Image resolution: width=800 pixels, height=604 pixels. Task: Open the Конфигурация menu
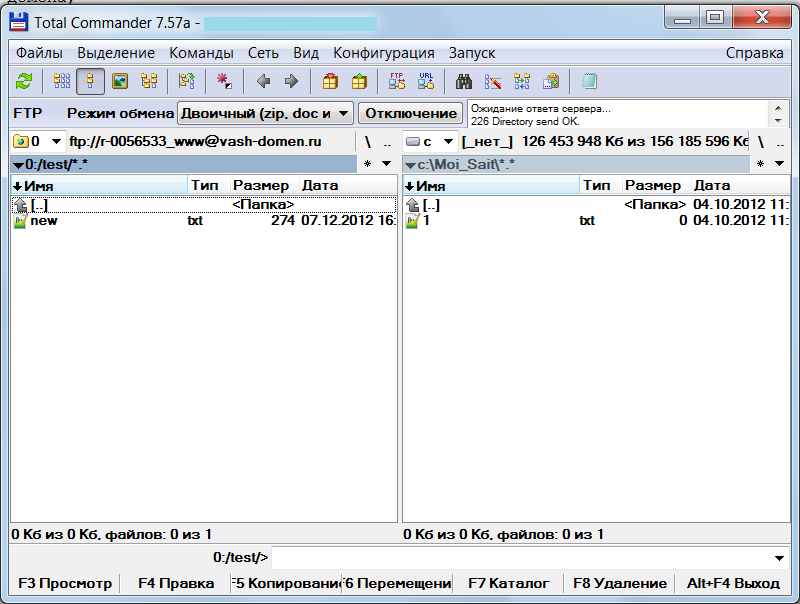383,53
